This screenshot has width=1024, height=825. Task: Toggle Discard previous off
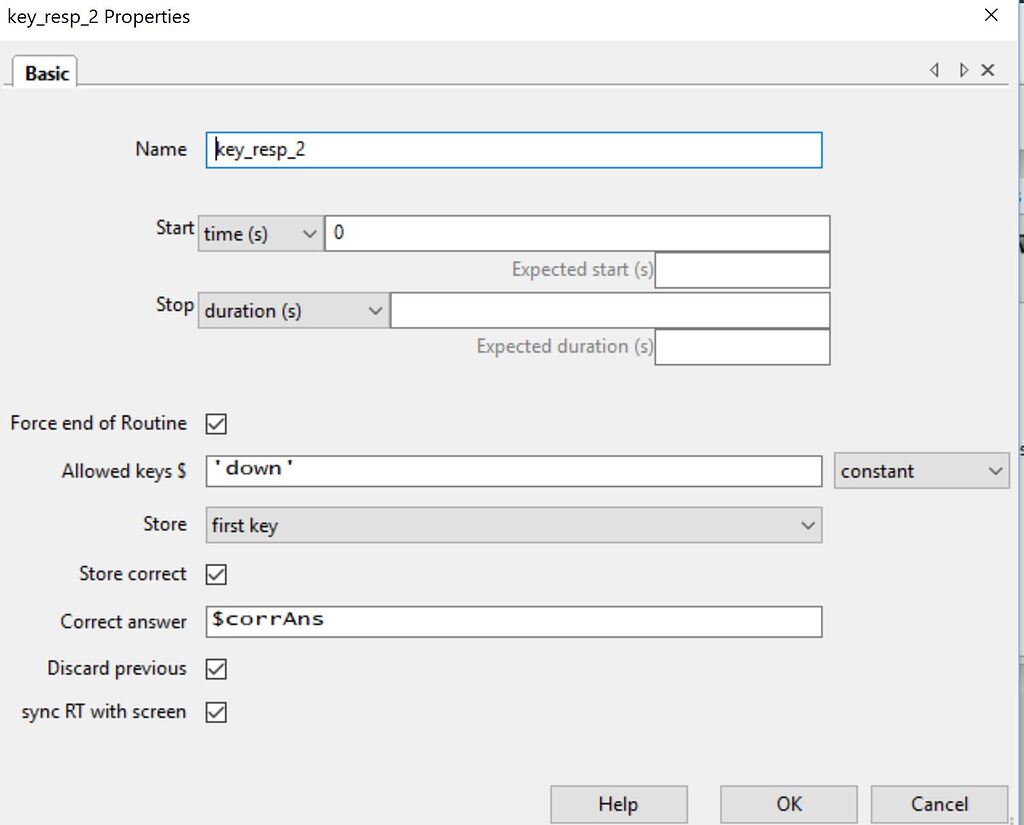tap(216, 668)
